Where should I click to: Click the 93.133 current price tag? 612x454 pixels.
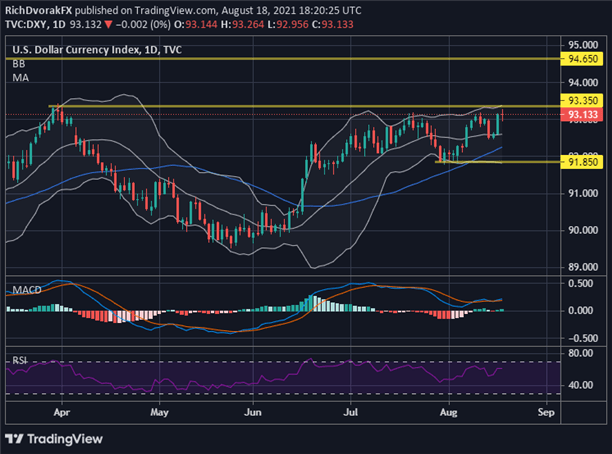pos(582,114)
